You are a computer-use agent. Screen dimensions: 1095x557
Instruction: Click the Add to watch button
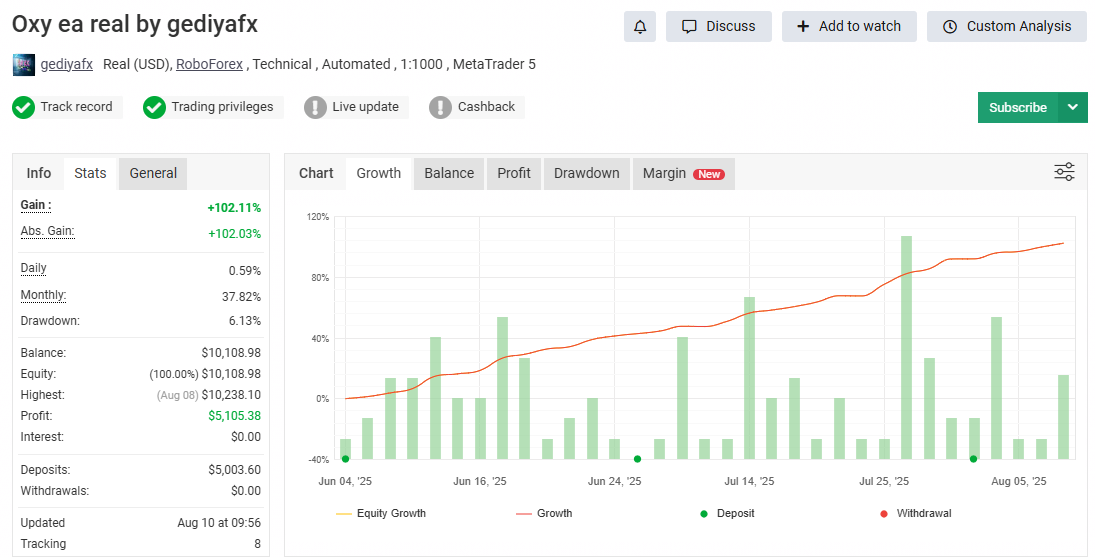pos(848,27)
